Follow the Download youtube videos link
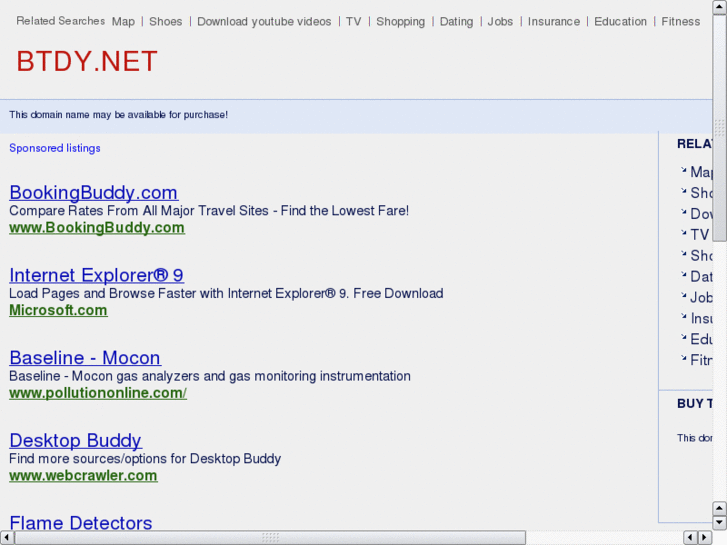The height and width of the screenshot is (545, 727). tap(264, 21)
